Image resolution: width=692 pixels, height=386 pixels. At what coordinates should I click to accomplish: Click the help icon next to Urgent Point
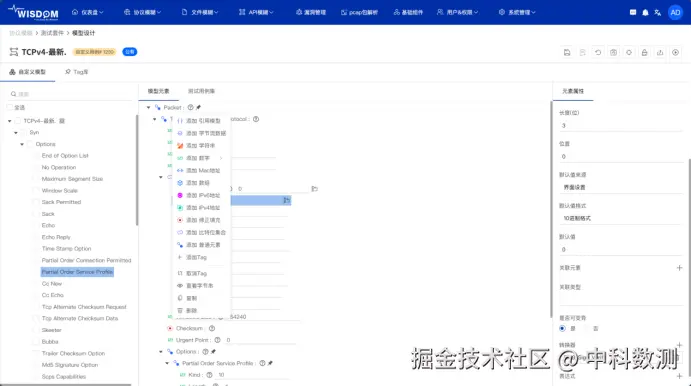tap(217, 340)
